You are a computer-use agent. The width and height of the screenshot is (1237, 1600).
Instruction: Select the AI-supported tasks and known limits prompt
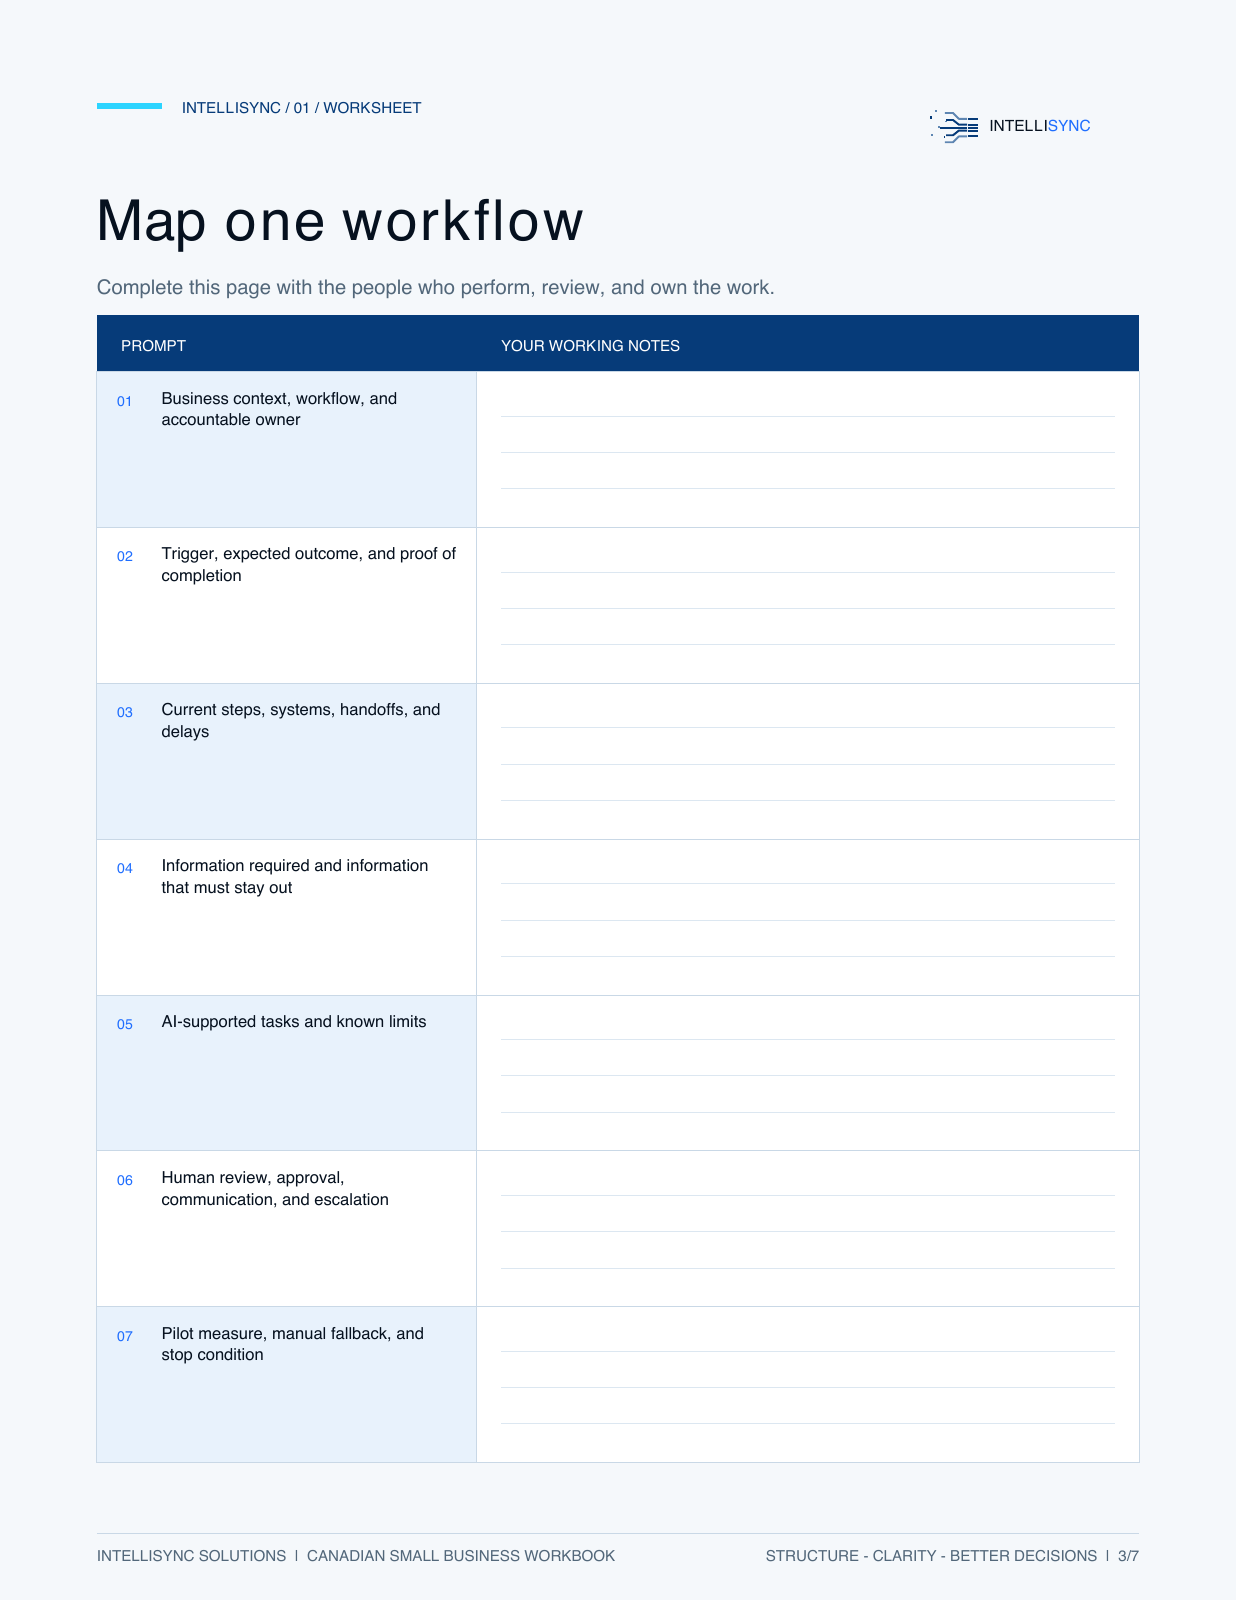tap(294, 1022)
